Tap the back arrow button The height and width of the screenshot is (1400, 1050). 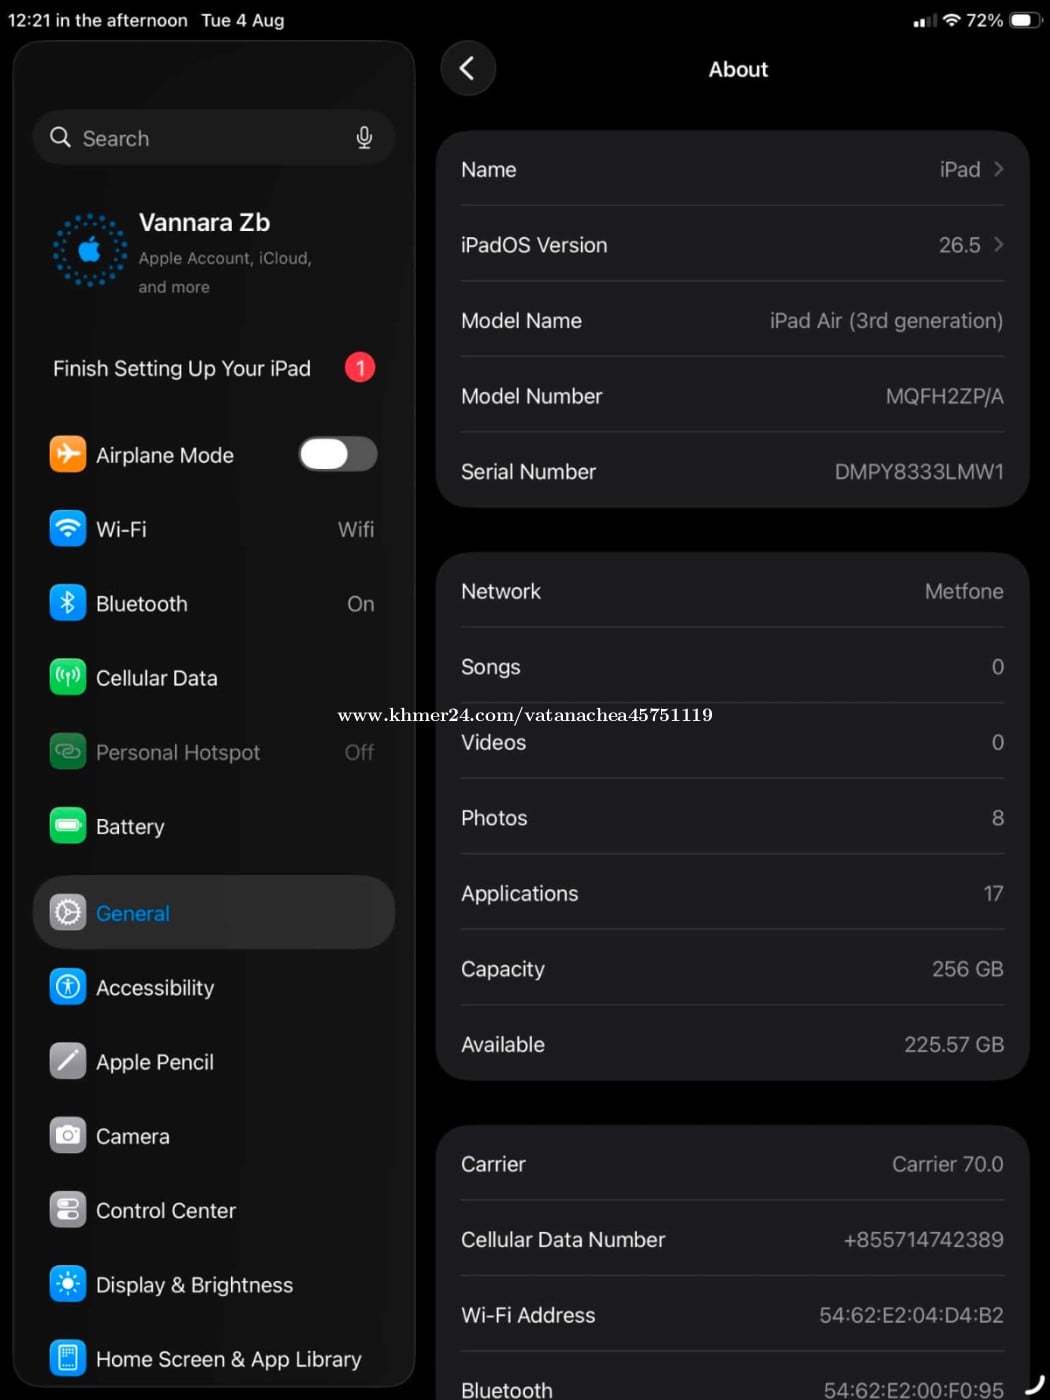[x=468, y=68]
